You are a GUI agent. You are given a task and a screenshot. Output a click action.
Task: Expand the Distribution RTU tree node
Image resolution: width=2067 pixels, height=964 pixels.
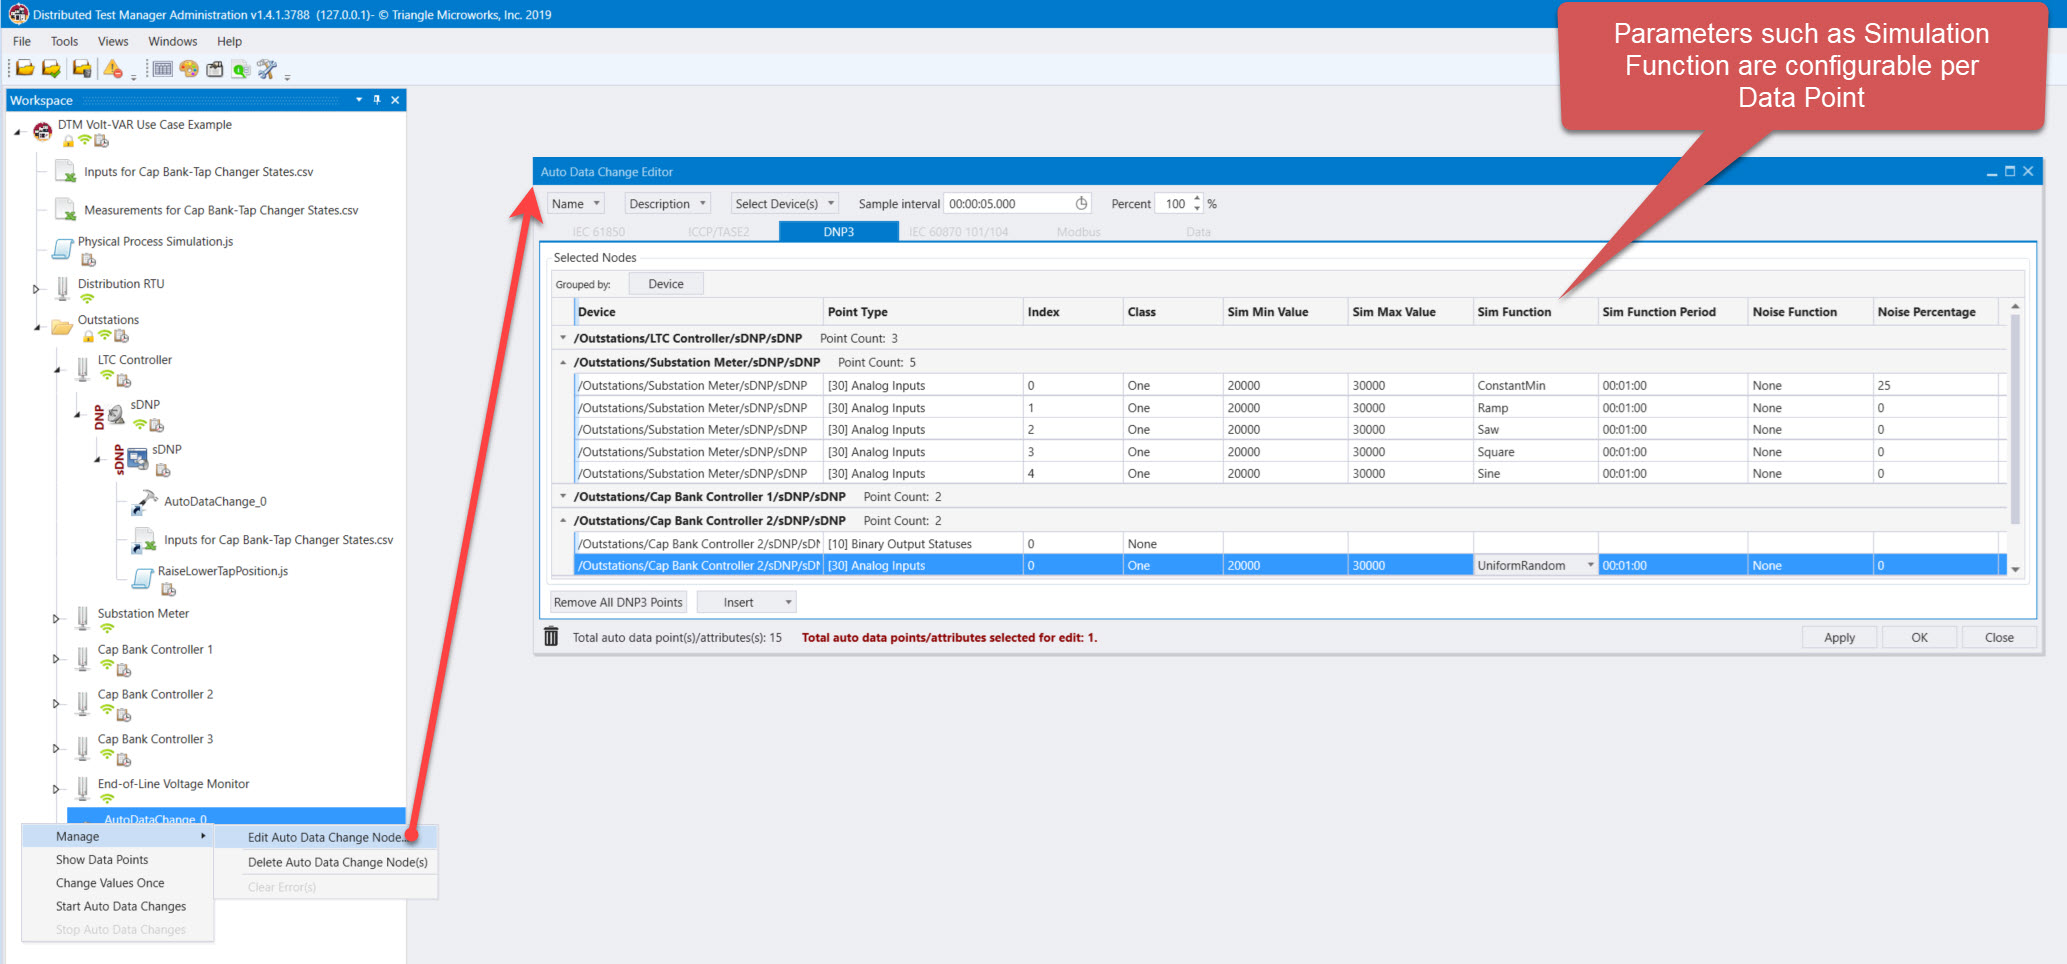click(36, 289)
